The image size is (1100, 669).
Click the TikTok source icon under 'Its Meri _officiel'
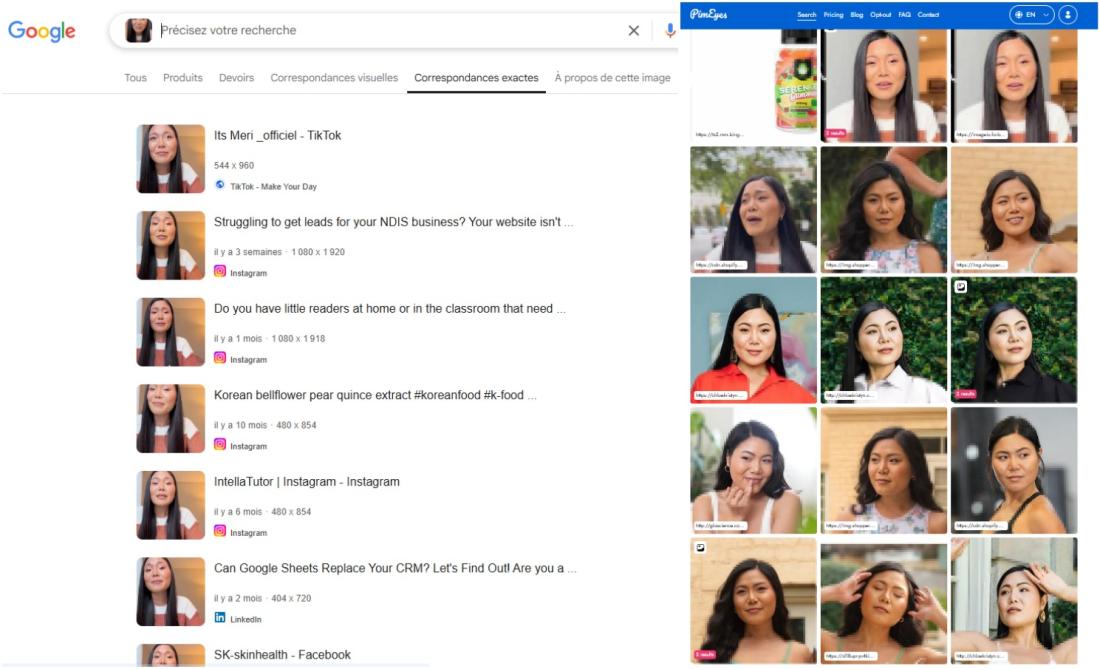220,185
